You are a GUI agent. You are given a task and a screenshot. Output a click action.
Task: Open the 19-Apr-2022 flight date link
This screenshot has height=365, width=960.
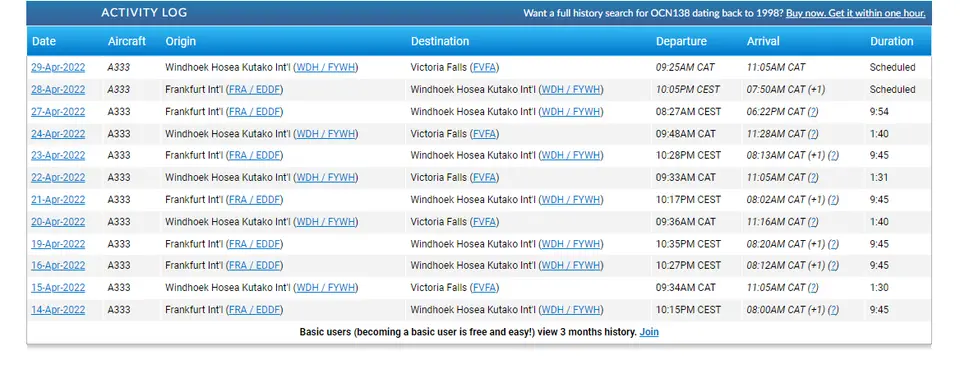[x=58, y=244]
